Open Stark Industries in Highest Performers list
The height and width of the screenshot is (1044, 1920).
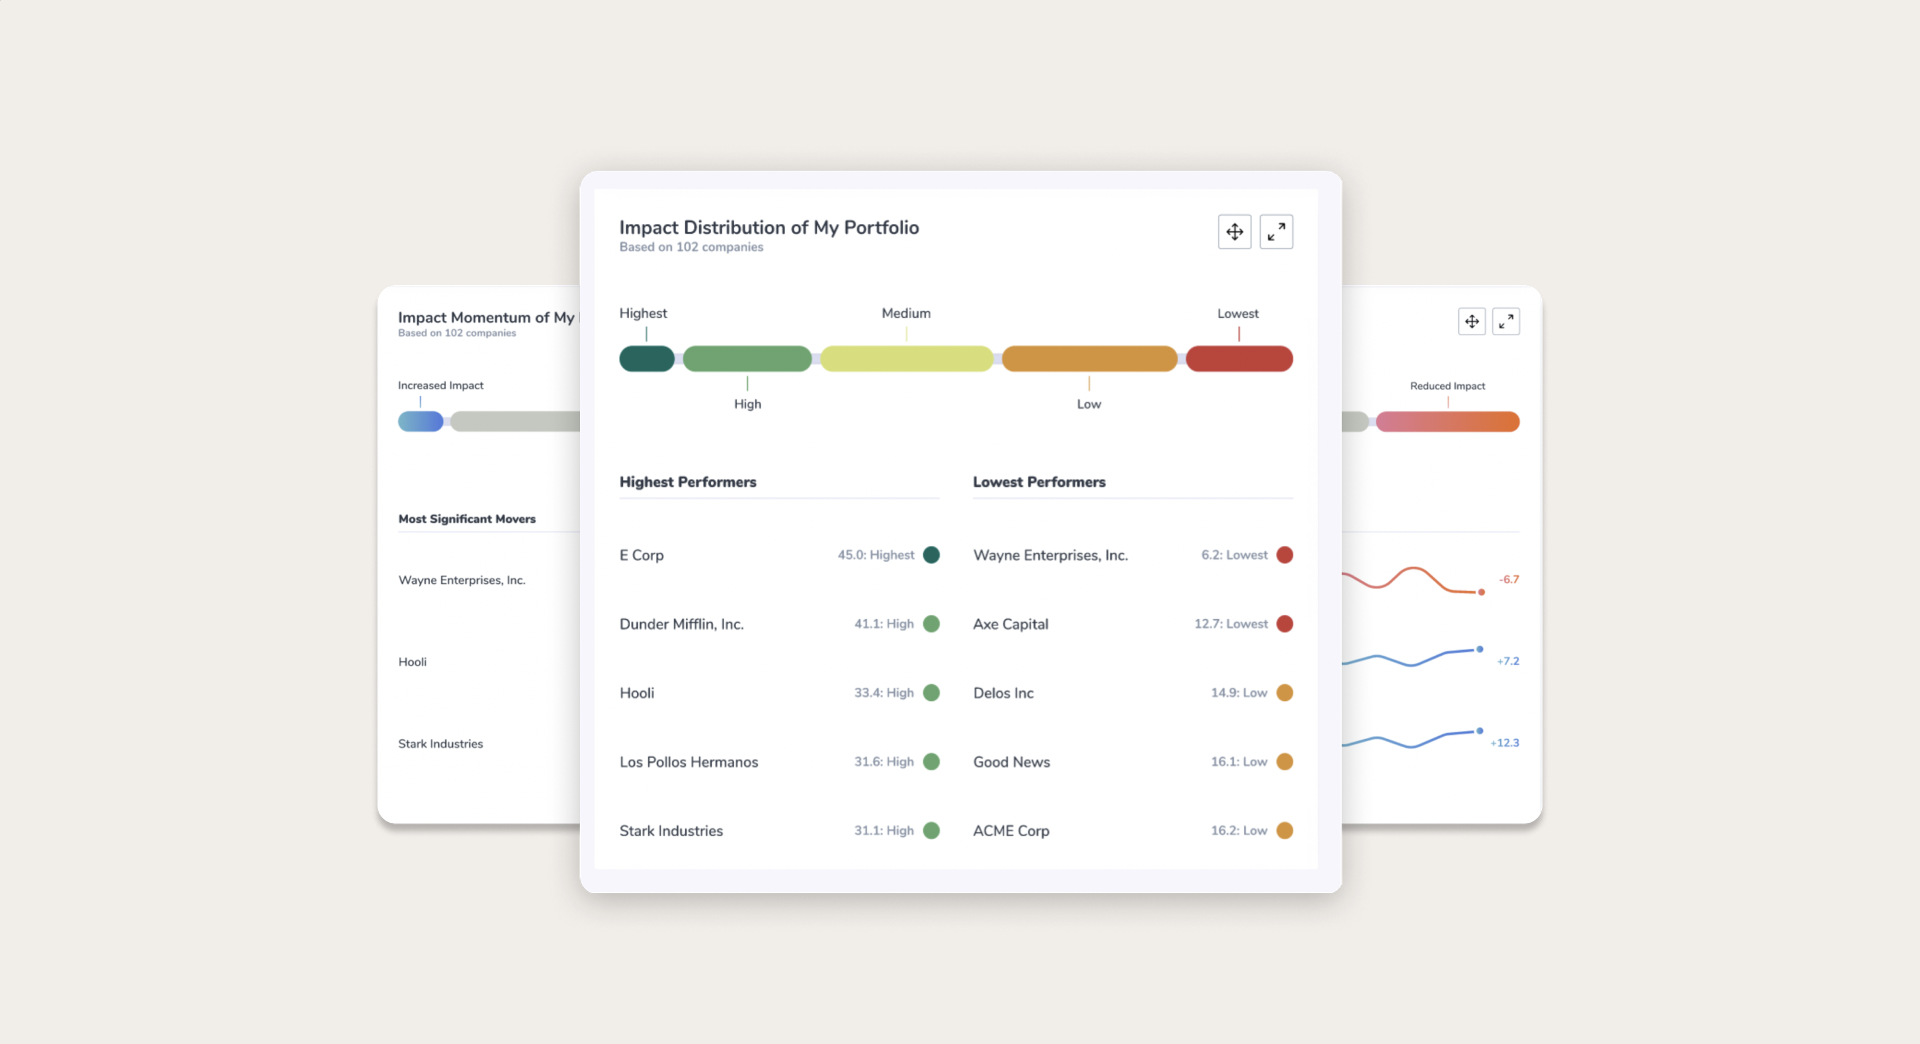(x=779, y=831)
